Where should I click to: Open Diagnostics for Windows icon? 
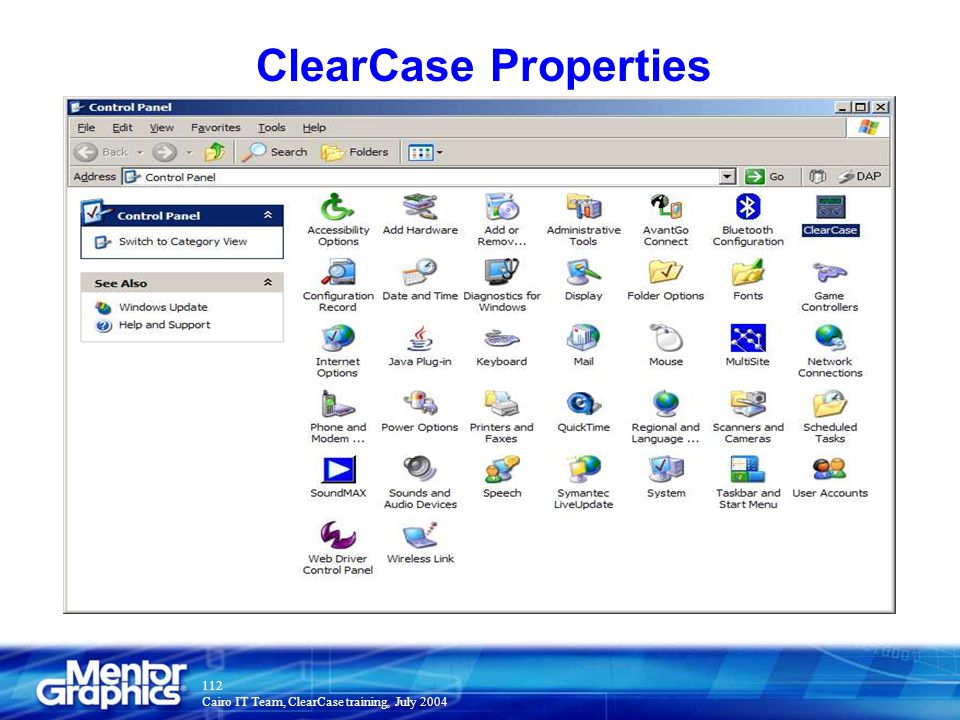pos(501,272)
